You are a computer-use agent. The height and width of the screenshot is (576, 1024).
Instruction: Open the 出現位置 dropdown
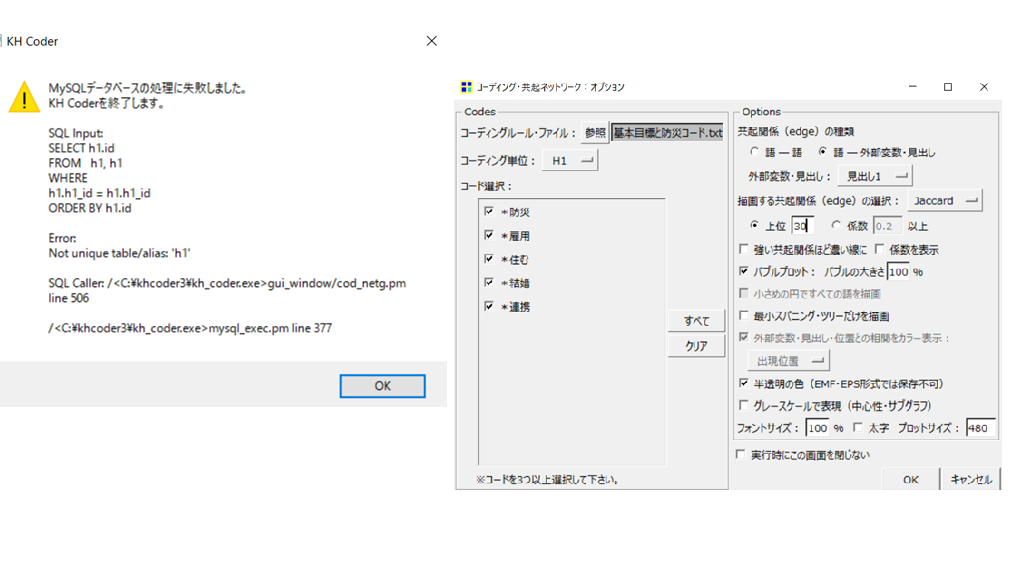point(788,360)
